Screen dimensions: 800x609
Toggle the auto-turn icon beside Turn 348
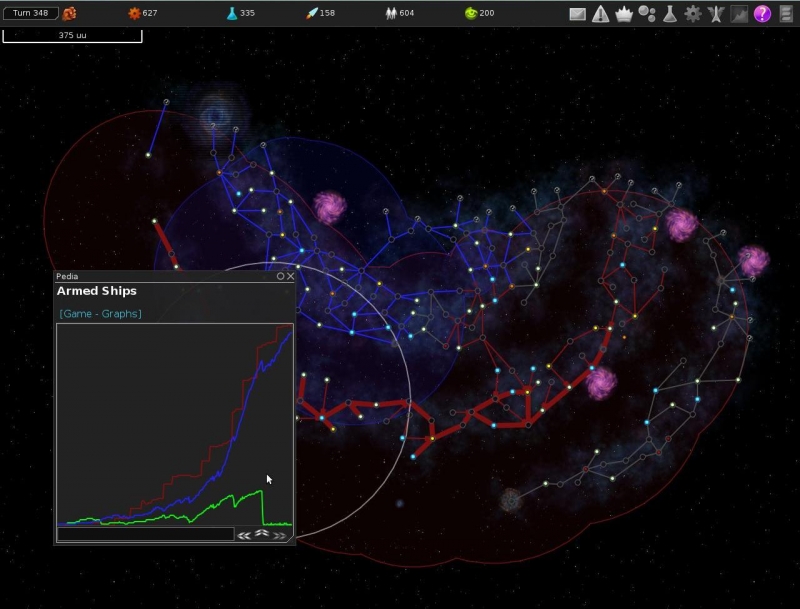(69, 13)
